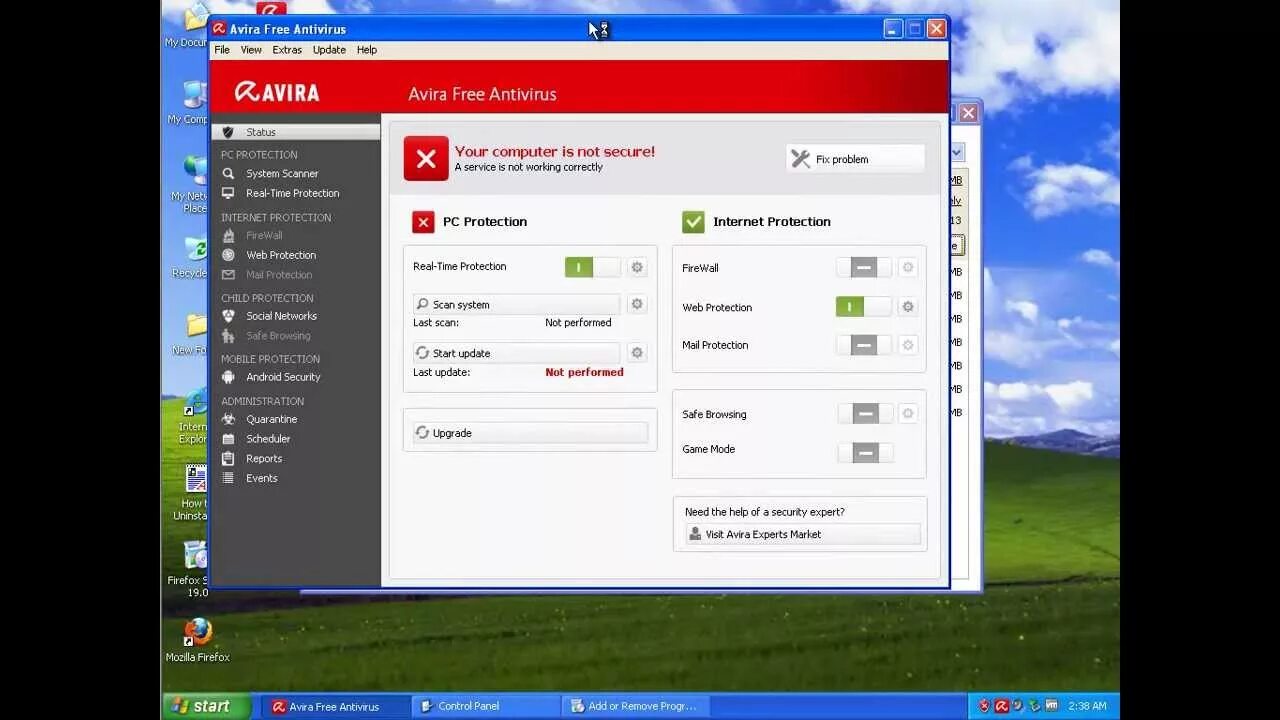
Task: Select Mail Protection in the sidebar
Action: pyautogui.click(x=279, y=275)
